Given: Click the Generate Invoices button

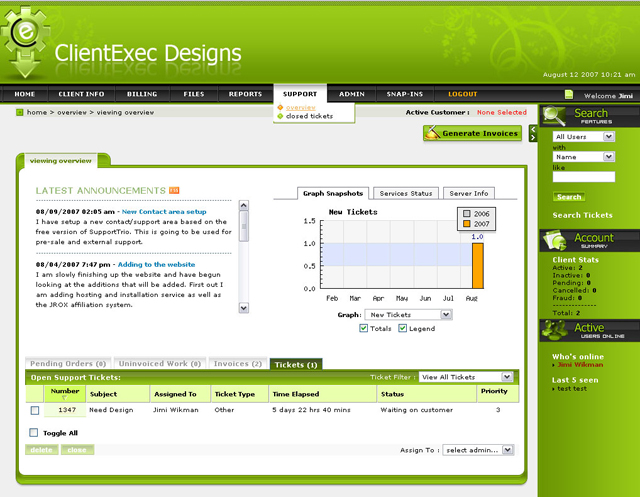Looking at the screenshot, I should [x=472, y=133].
